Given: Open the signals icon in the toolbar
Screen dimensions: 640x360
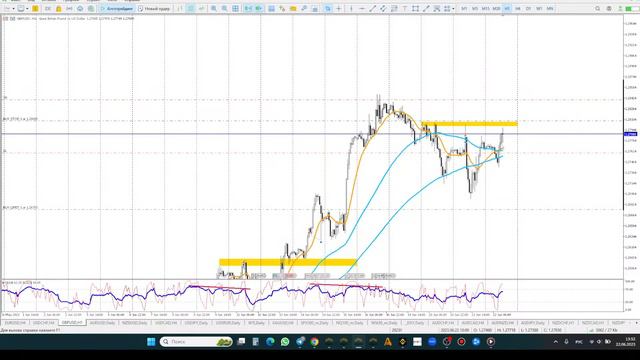Looking at the screenshot, I should coord(69,9).
